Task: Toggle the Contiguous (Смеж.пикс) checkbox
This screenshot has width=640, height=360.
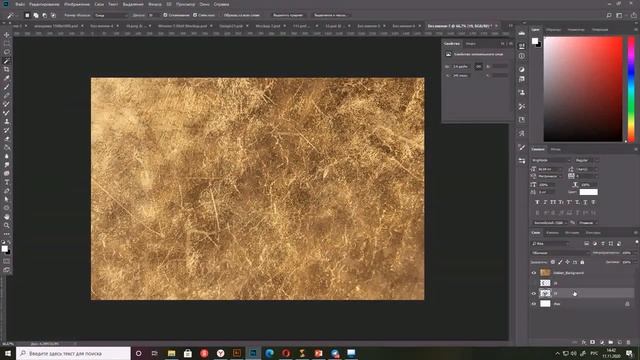Action: pos(195,15)
